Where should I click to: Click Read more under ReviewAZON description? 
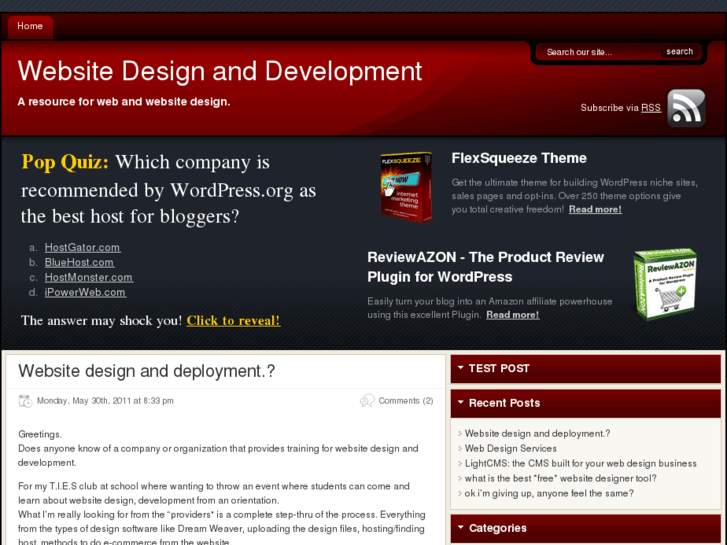tap(513, 314)
